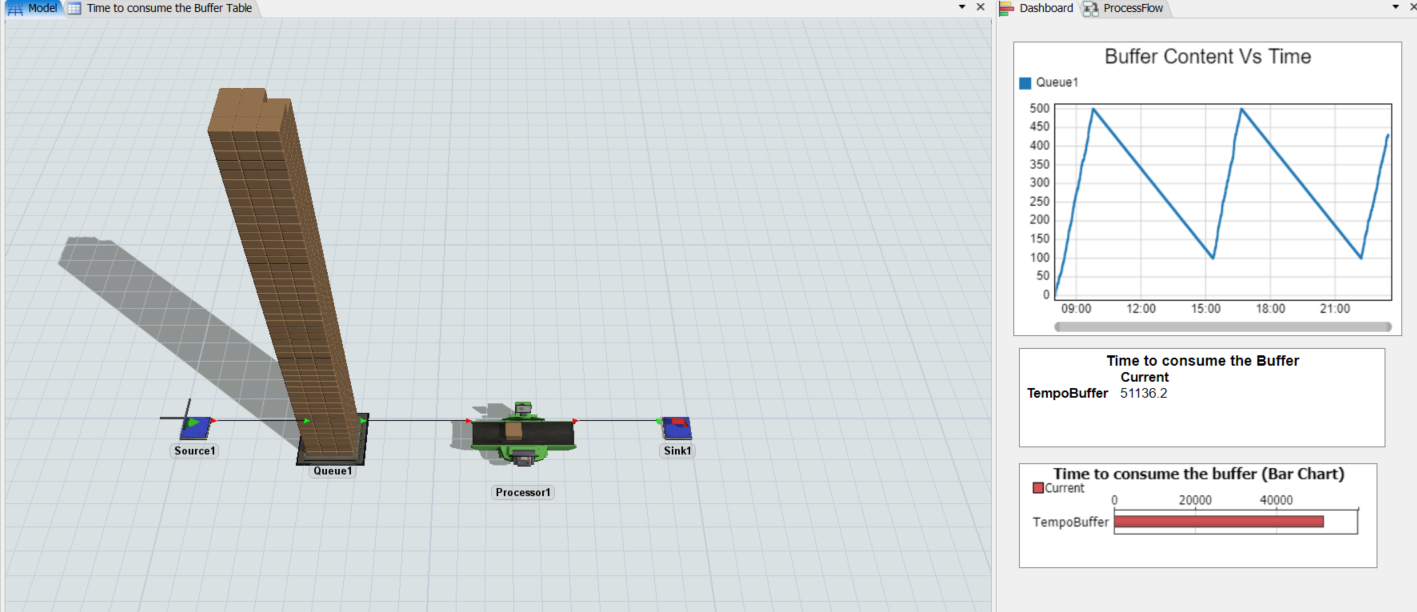Open the Model pane dropdown arrow
The image size is (1417, 612).
click(x=962, y=7)
